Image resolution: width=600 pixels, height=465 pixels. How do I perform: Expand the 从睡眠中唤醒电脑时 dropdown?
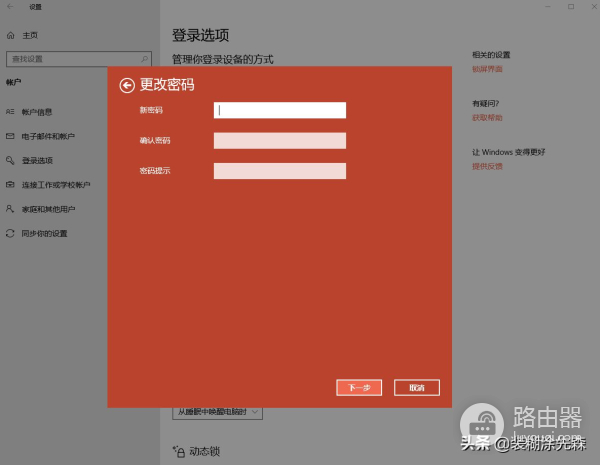[217, 412]
